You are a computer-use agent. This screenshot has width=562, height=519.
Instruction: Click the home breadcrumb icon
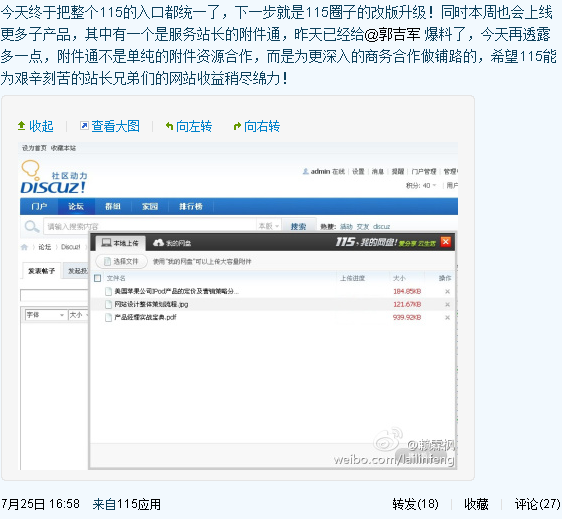24,247
